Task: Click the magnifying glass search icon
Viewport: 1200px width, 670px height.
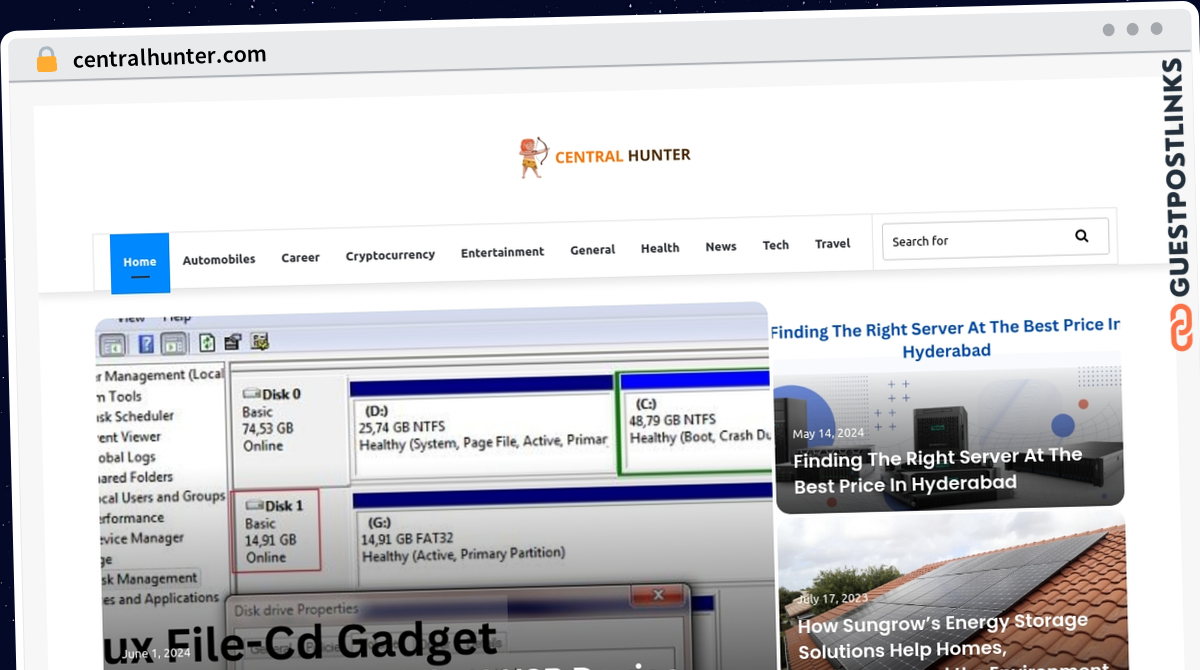Action: [1081, 236]
